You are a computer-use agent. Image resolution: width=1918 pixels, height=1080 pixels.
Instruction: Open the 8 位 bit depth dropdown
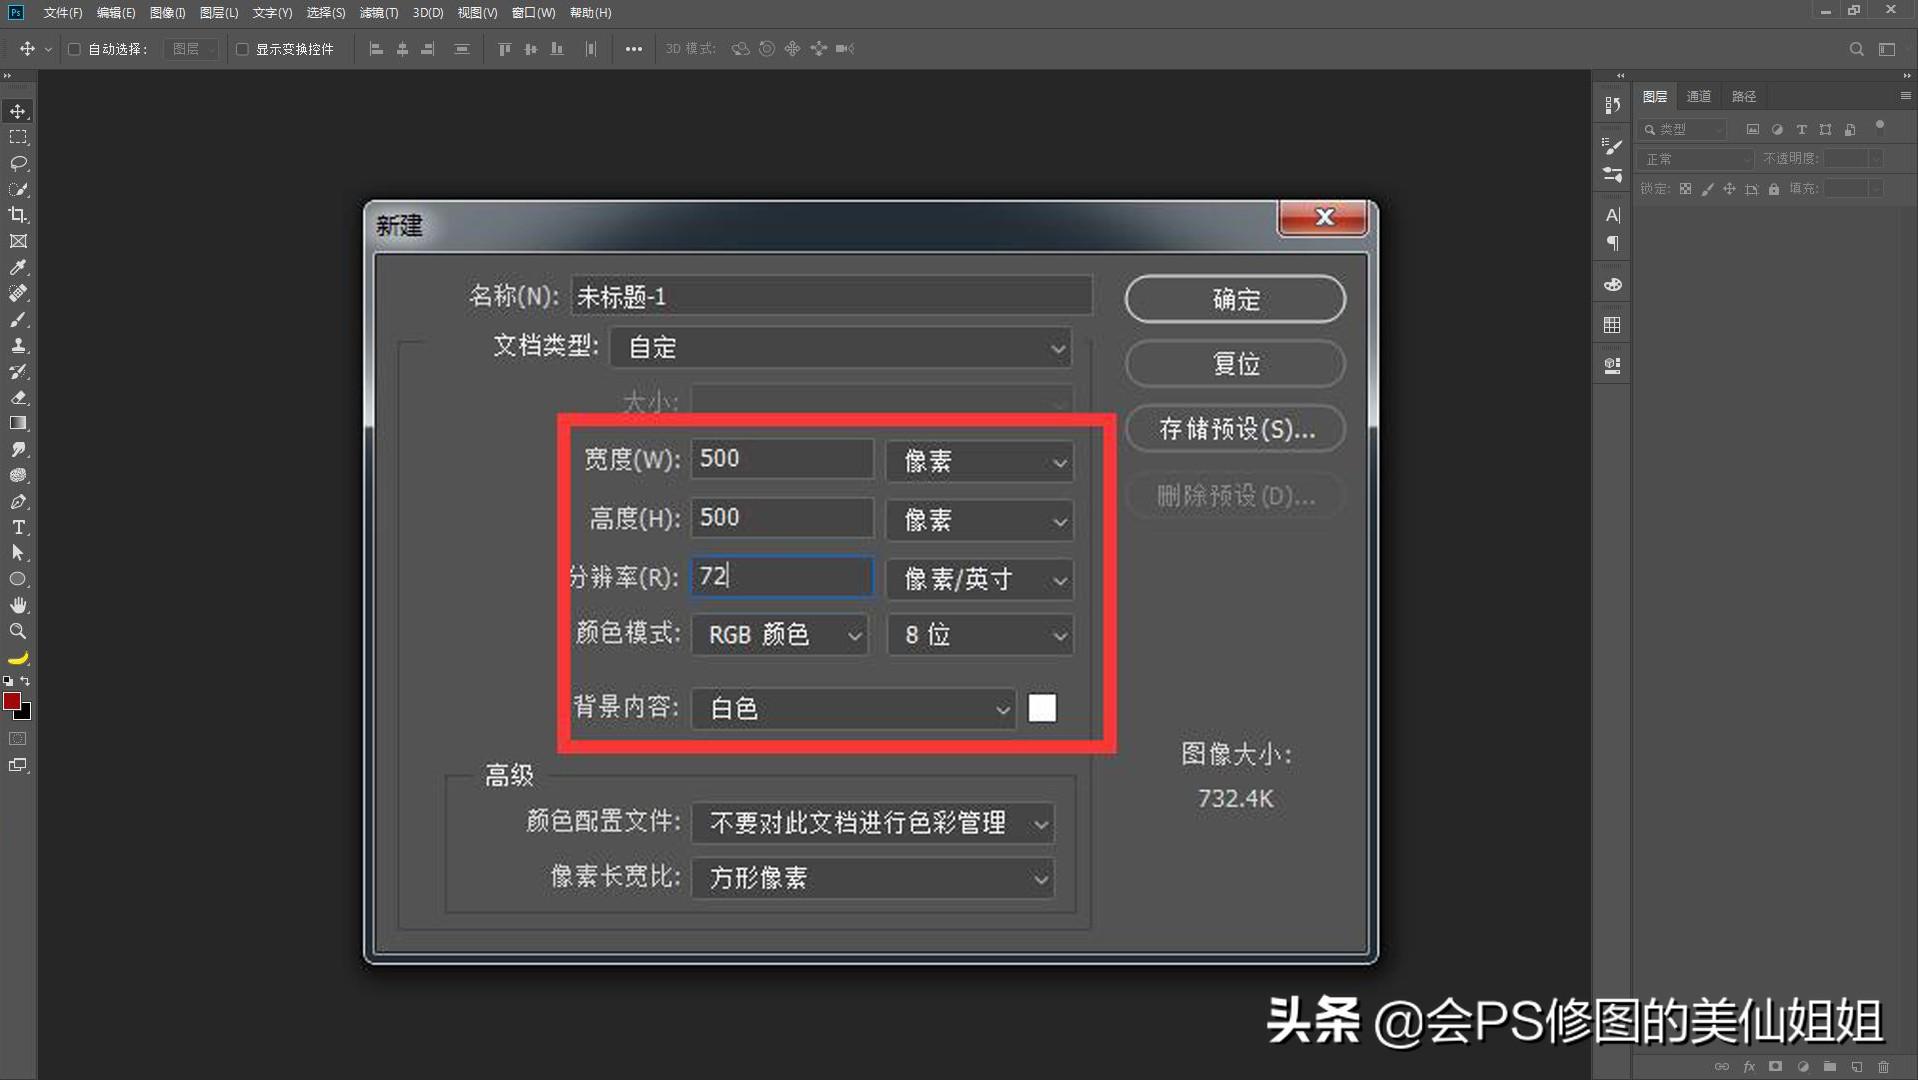(x=980, y=635)
